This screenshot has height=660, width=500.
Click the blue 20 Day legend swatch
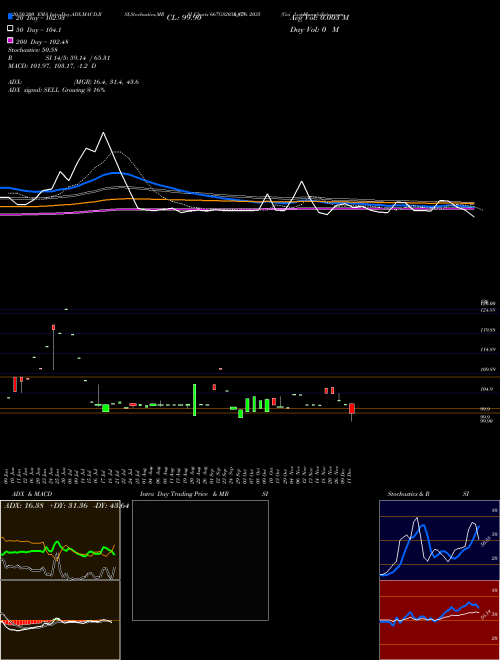tap(10, 16)
